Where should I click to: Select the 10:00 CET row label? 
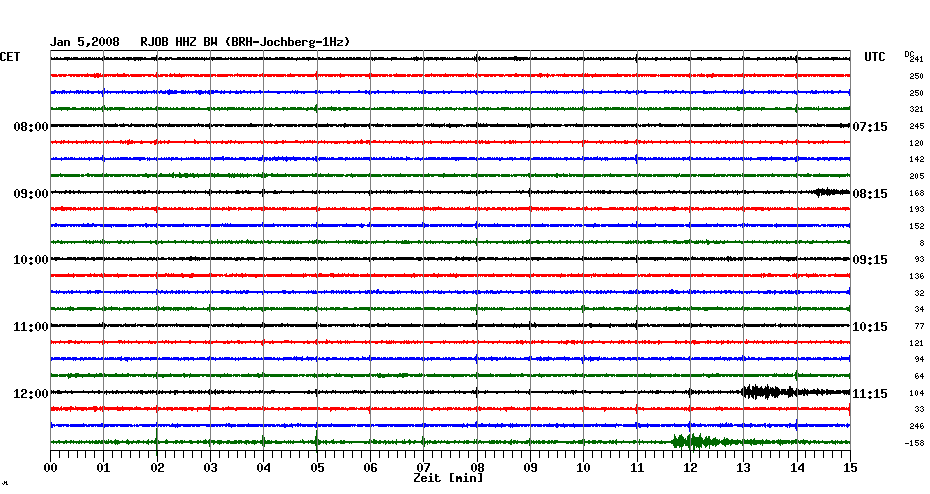31,260
